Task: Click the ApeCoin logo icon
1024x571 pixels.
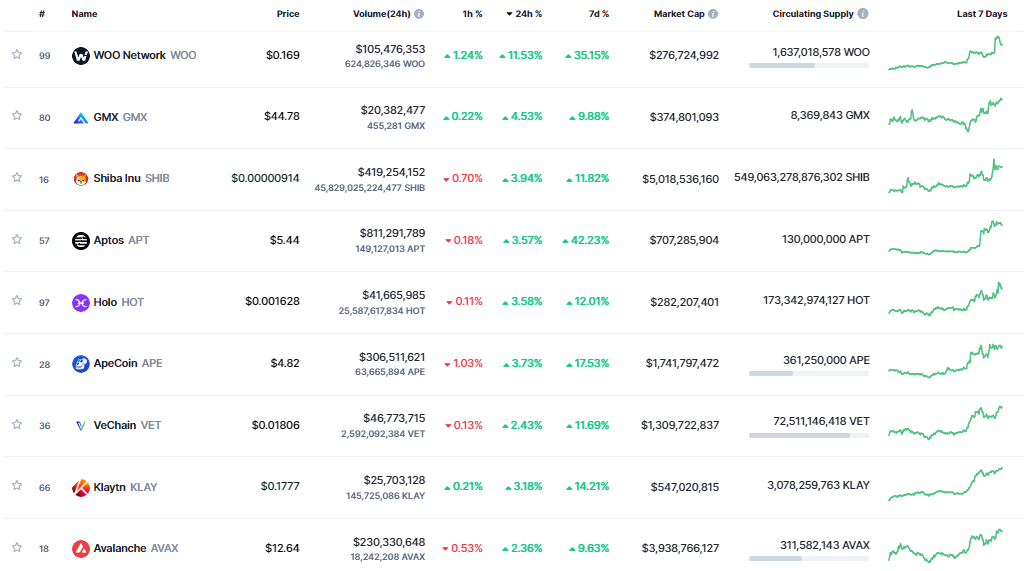Action: (x=81, y=364)
